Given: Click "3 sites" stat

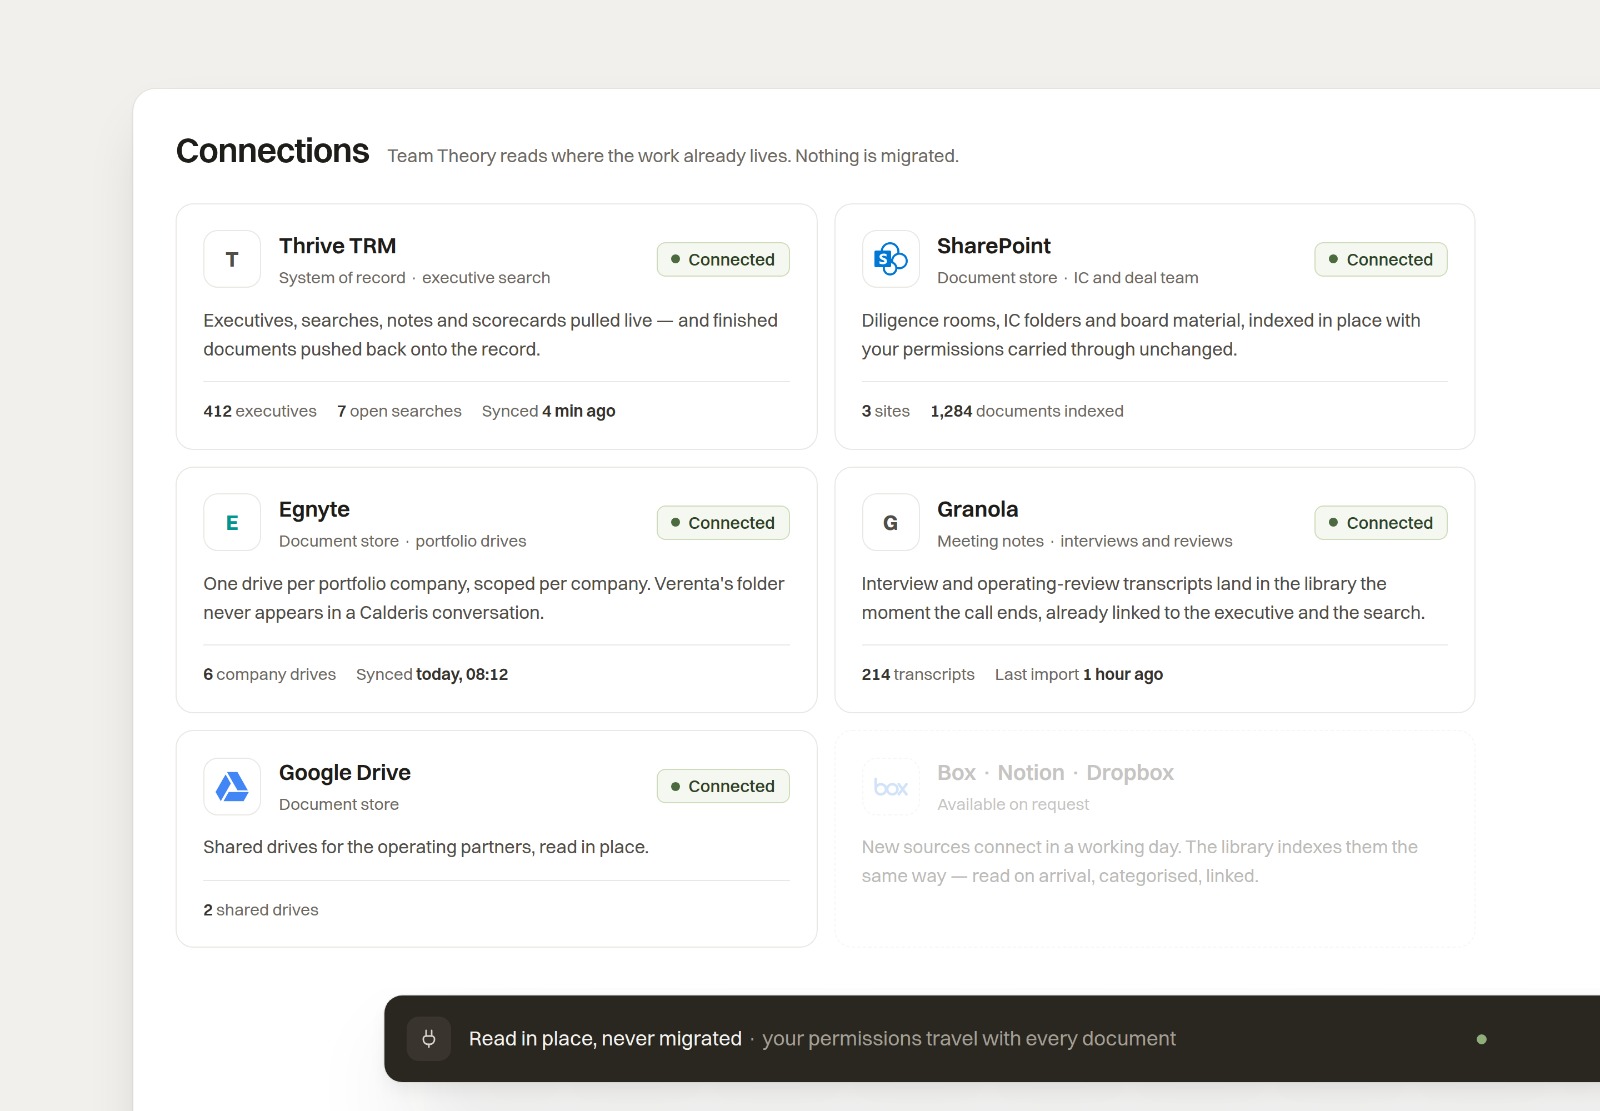Looking at the screenshot, I should [886, 411].
